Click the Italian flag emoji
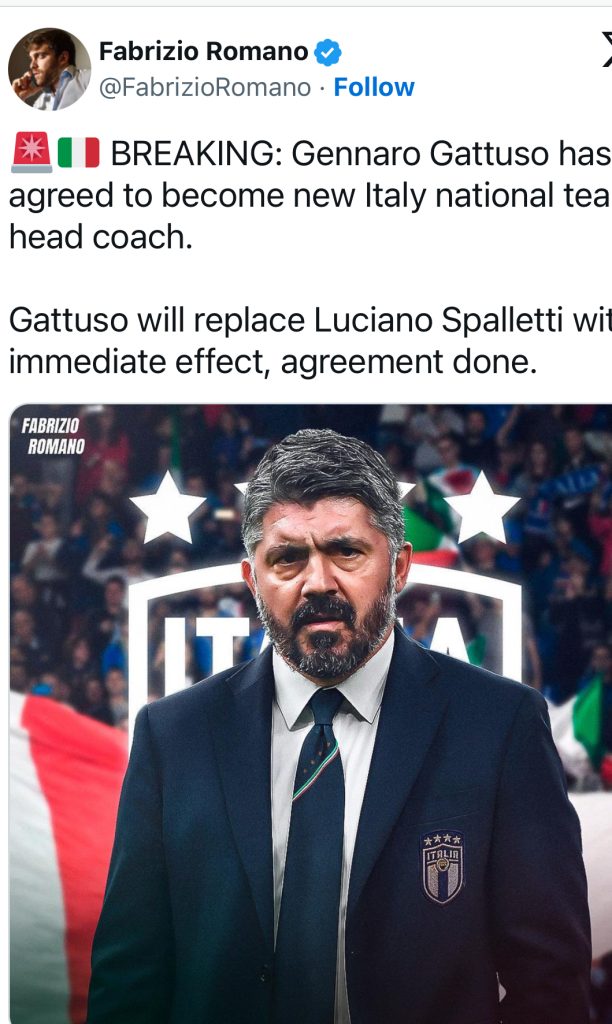The height and width of the screenshot is (1024, 612). click(78, 152)
